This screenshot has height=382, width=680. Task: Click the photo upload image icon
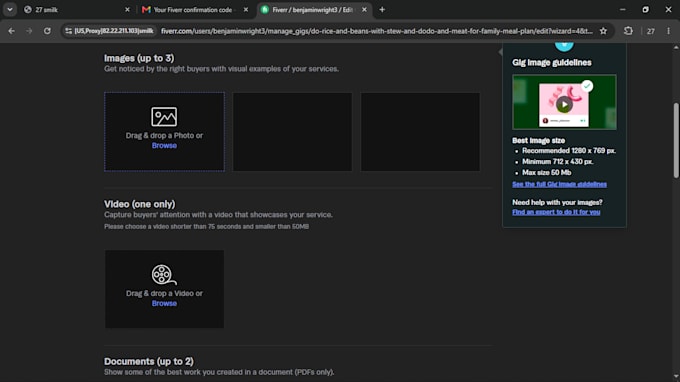click(x=164, y=117)
